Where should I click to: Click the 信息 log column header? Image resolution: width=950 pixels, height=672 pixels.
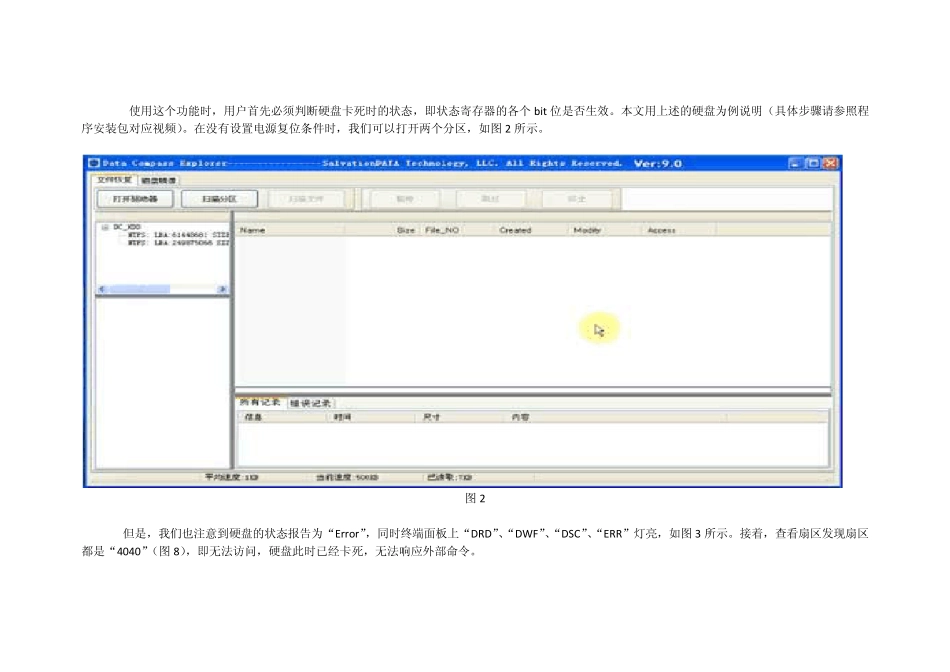[284, 417]
